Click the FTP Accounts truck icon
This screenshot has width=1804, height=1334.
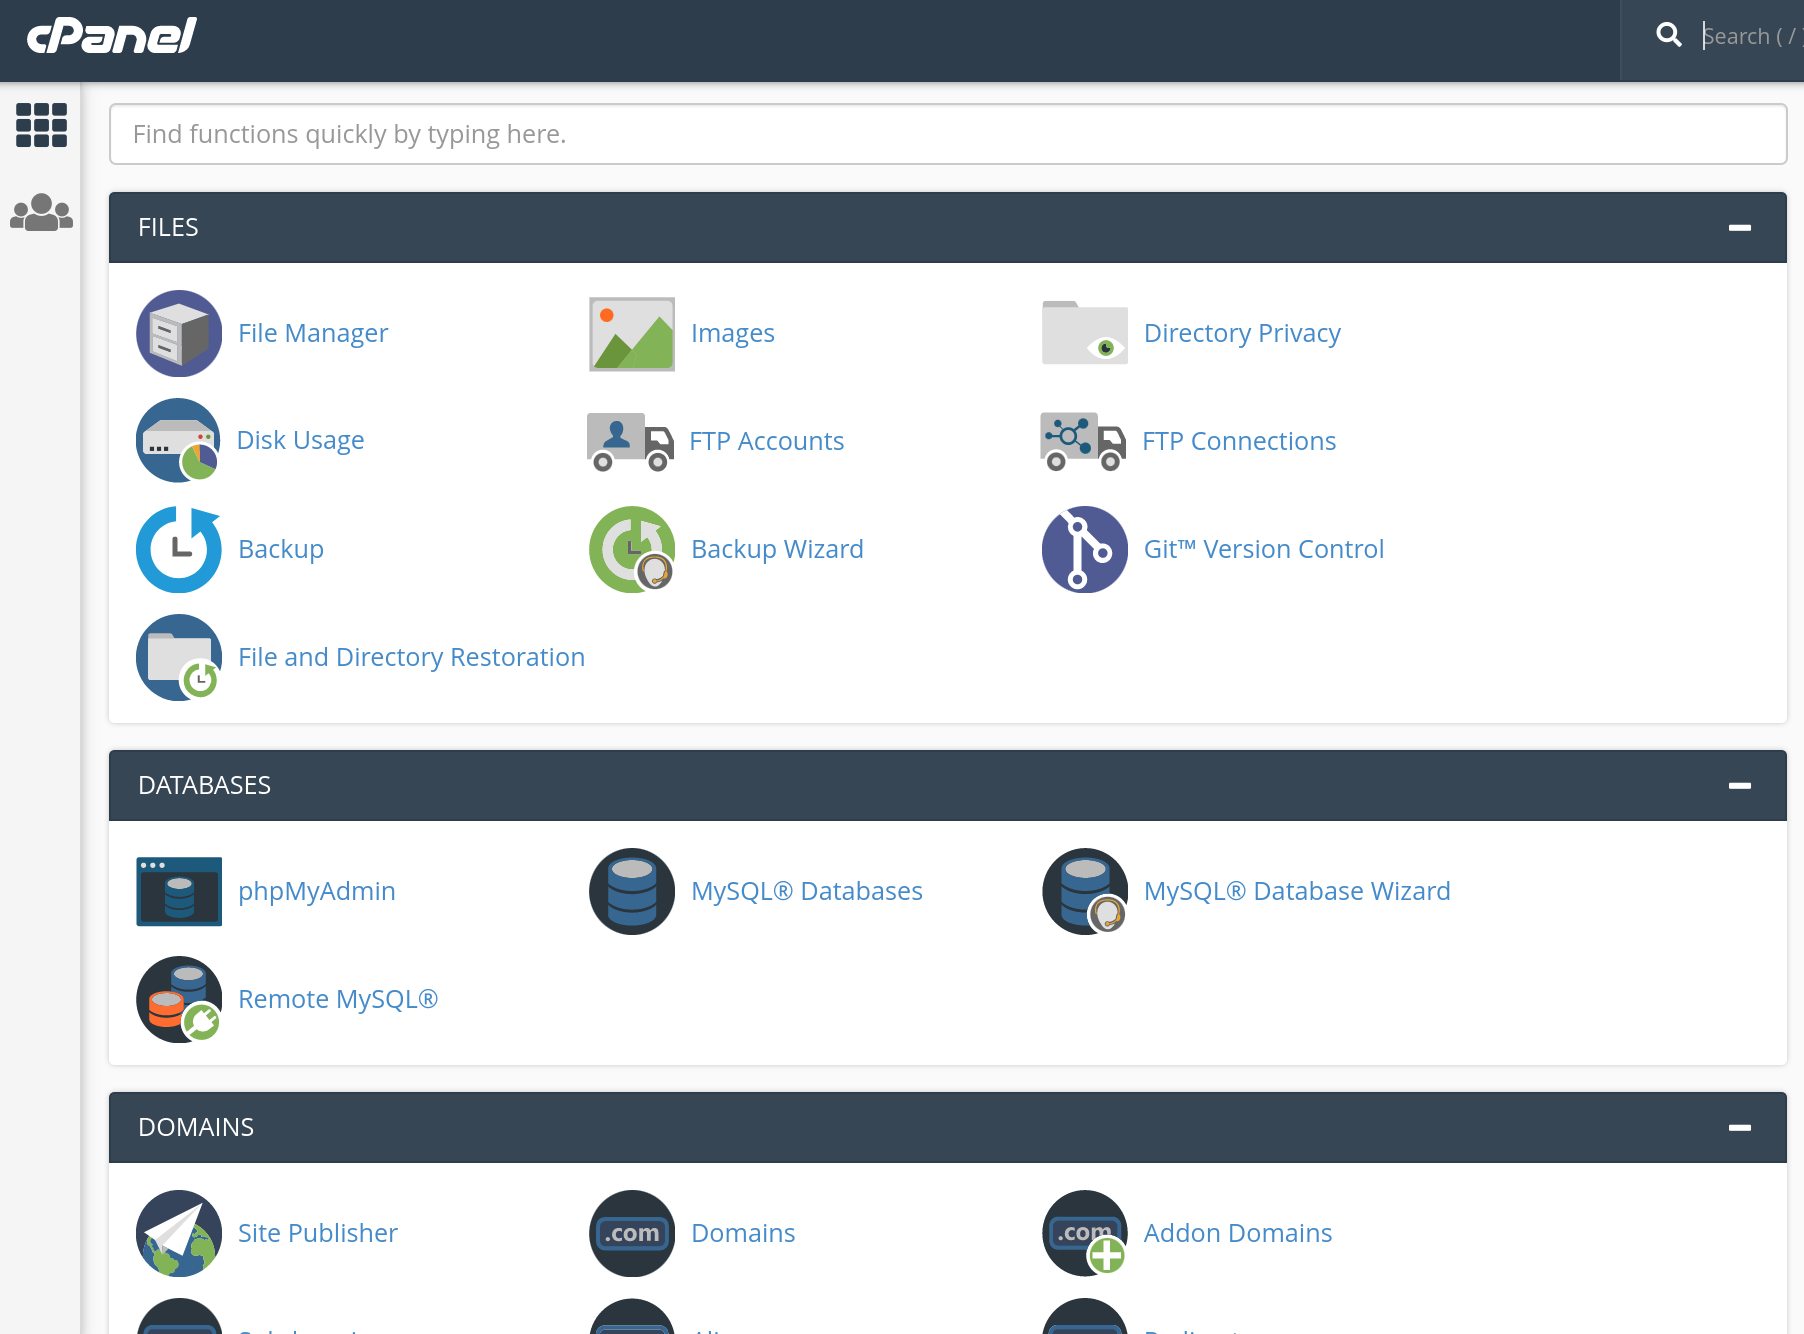[631, 441]
